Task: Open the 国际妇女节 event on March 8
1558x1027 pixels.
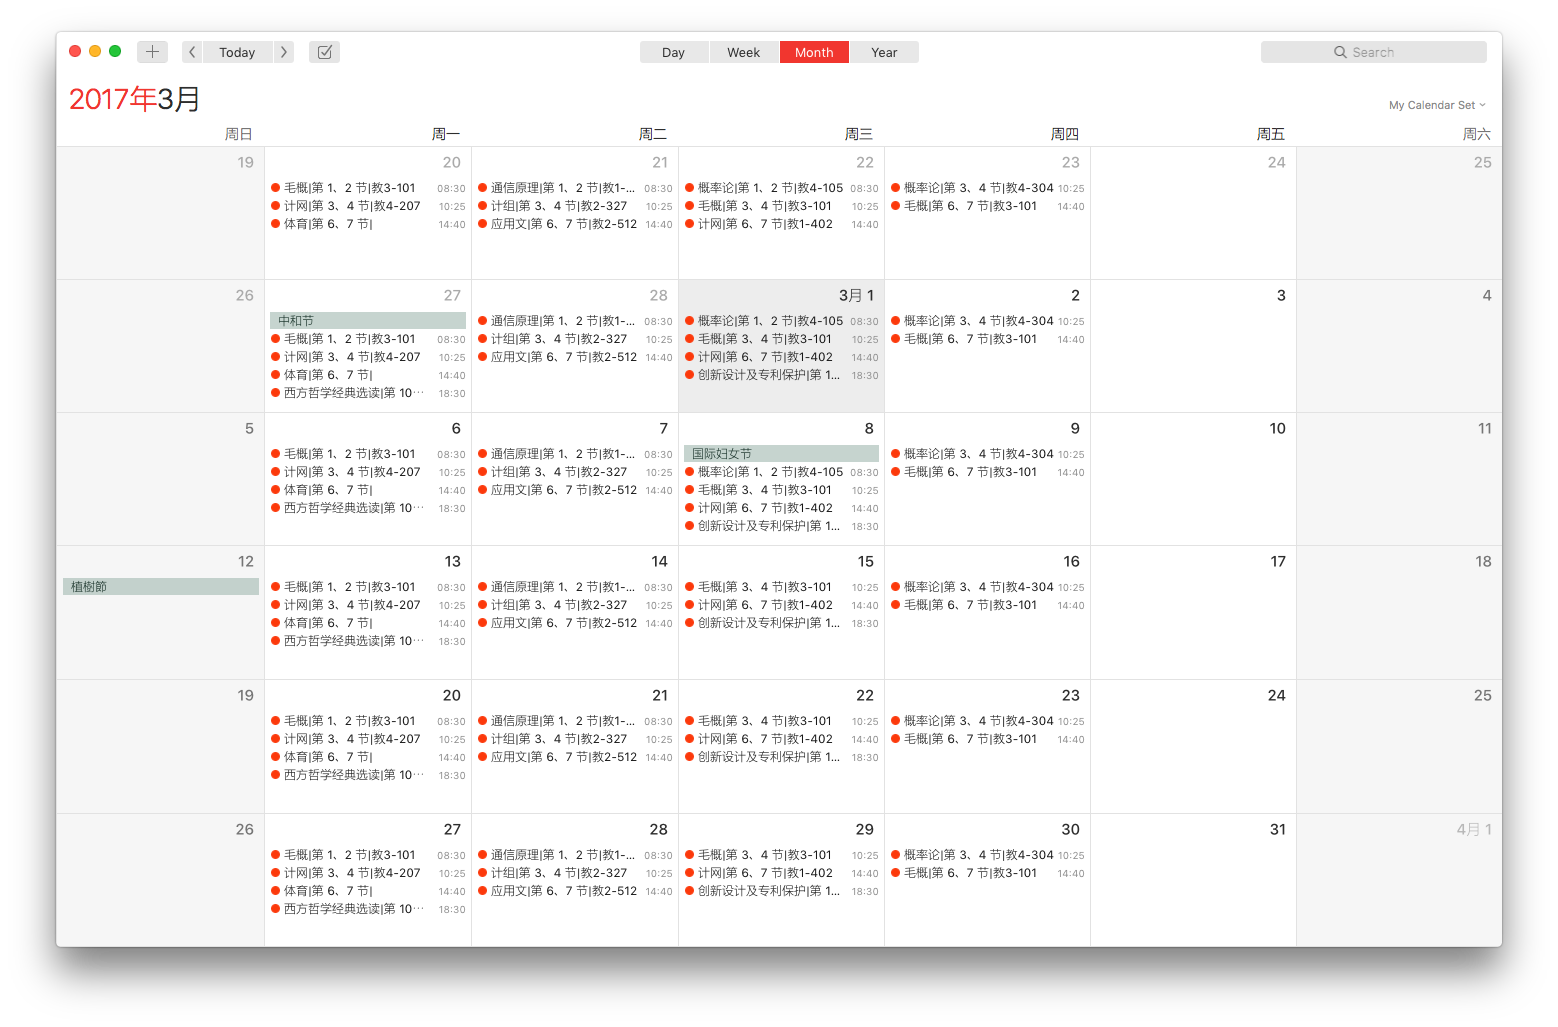Action: 782,454
